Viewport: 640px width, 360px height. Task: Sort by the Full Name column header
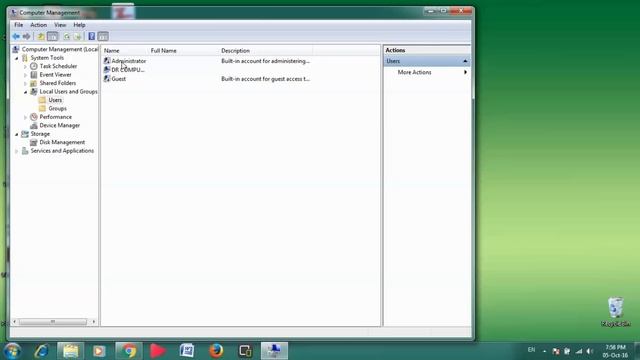point(183,51)
